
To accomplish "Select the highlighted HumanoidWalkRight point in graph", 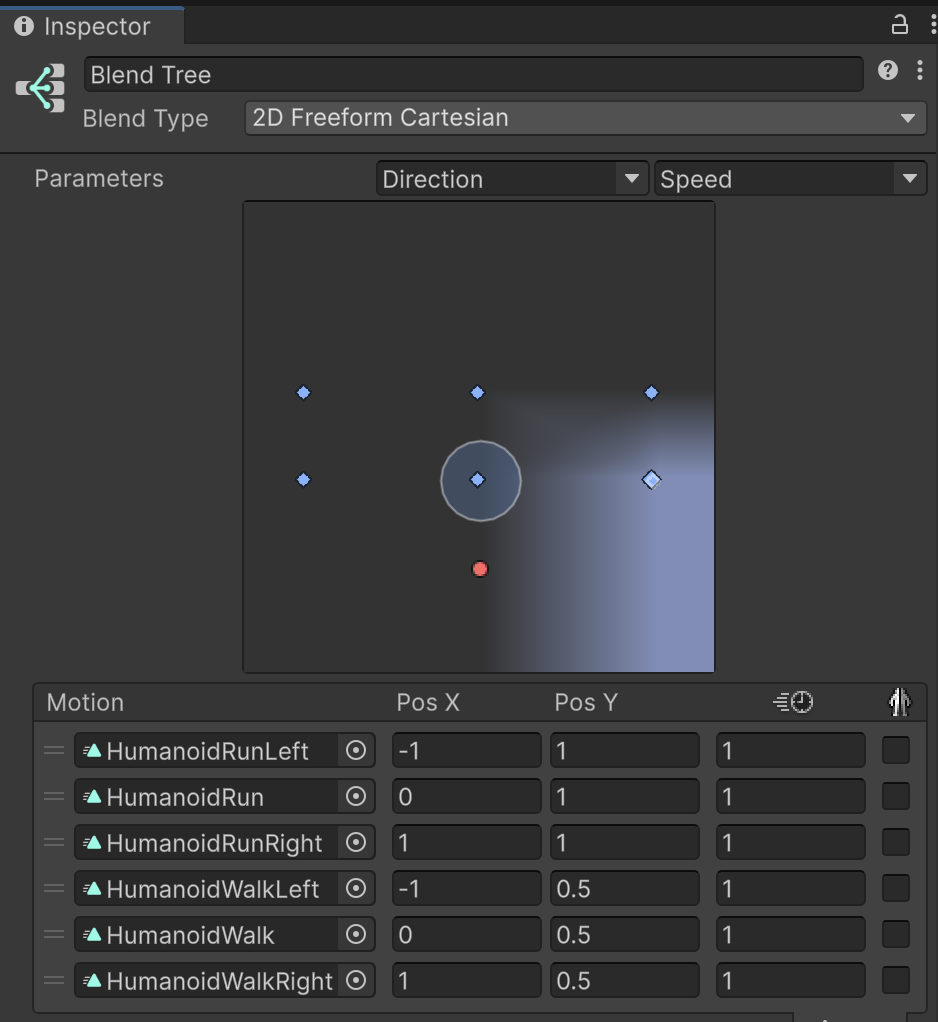I will [651, 480].
